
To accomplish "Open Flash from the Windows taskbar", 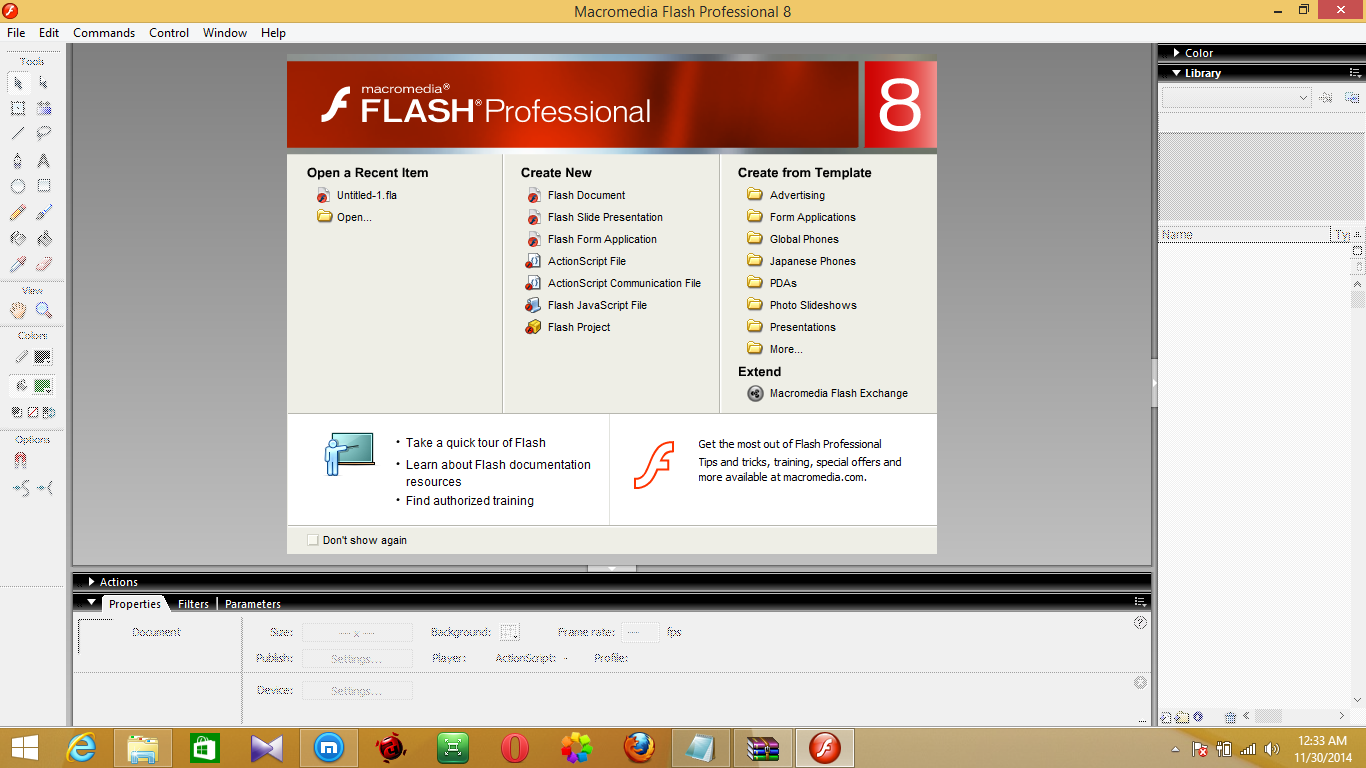I will point(824,747).
